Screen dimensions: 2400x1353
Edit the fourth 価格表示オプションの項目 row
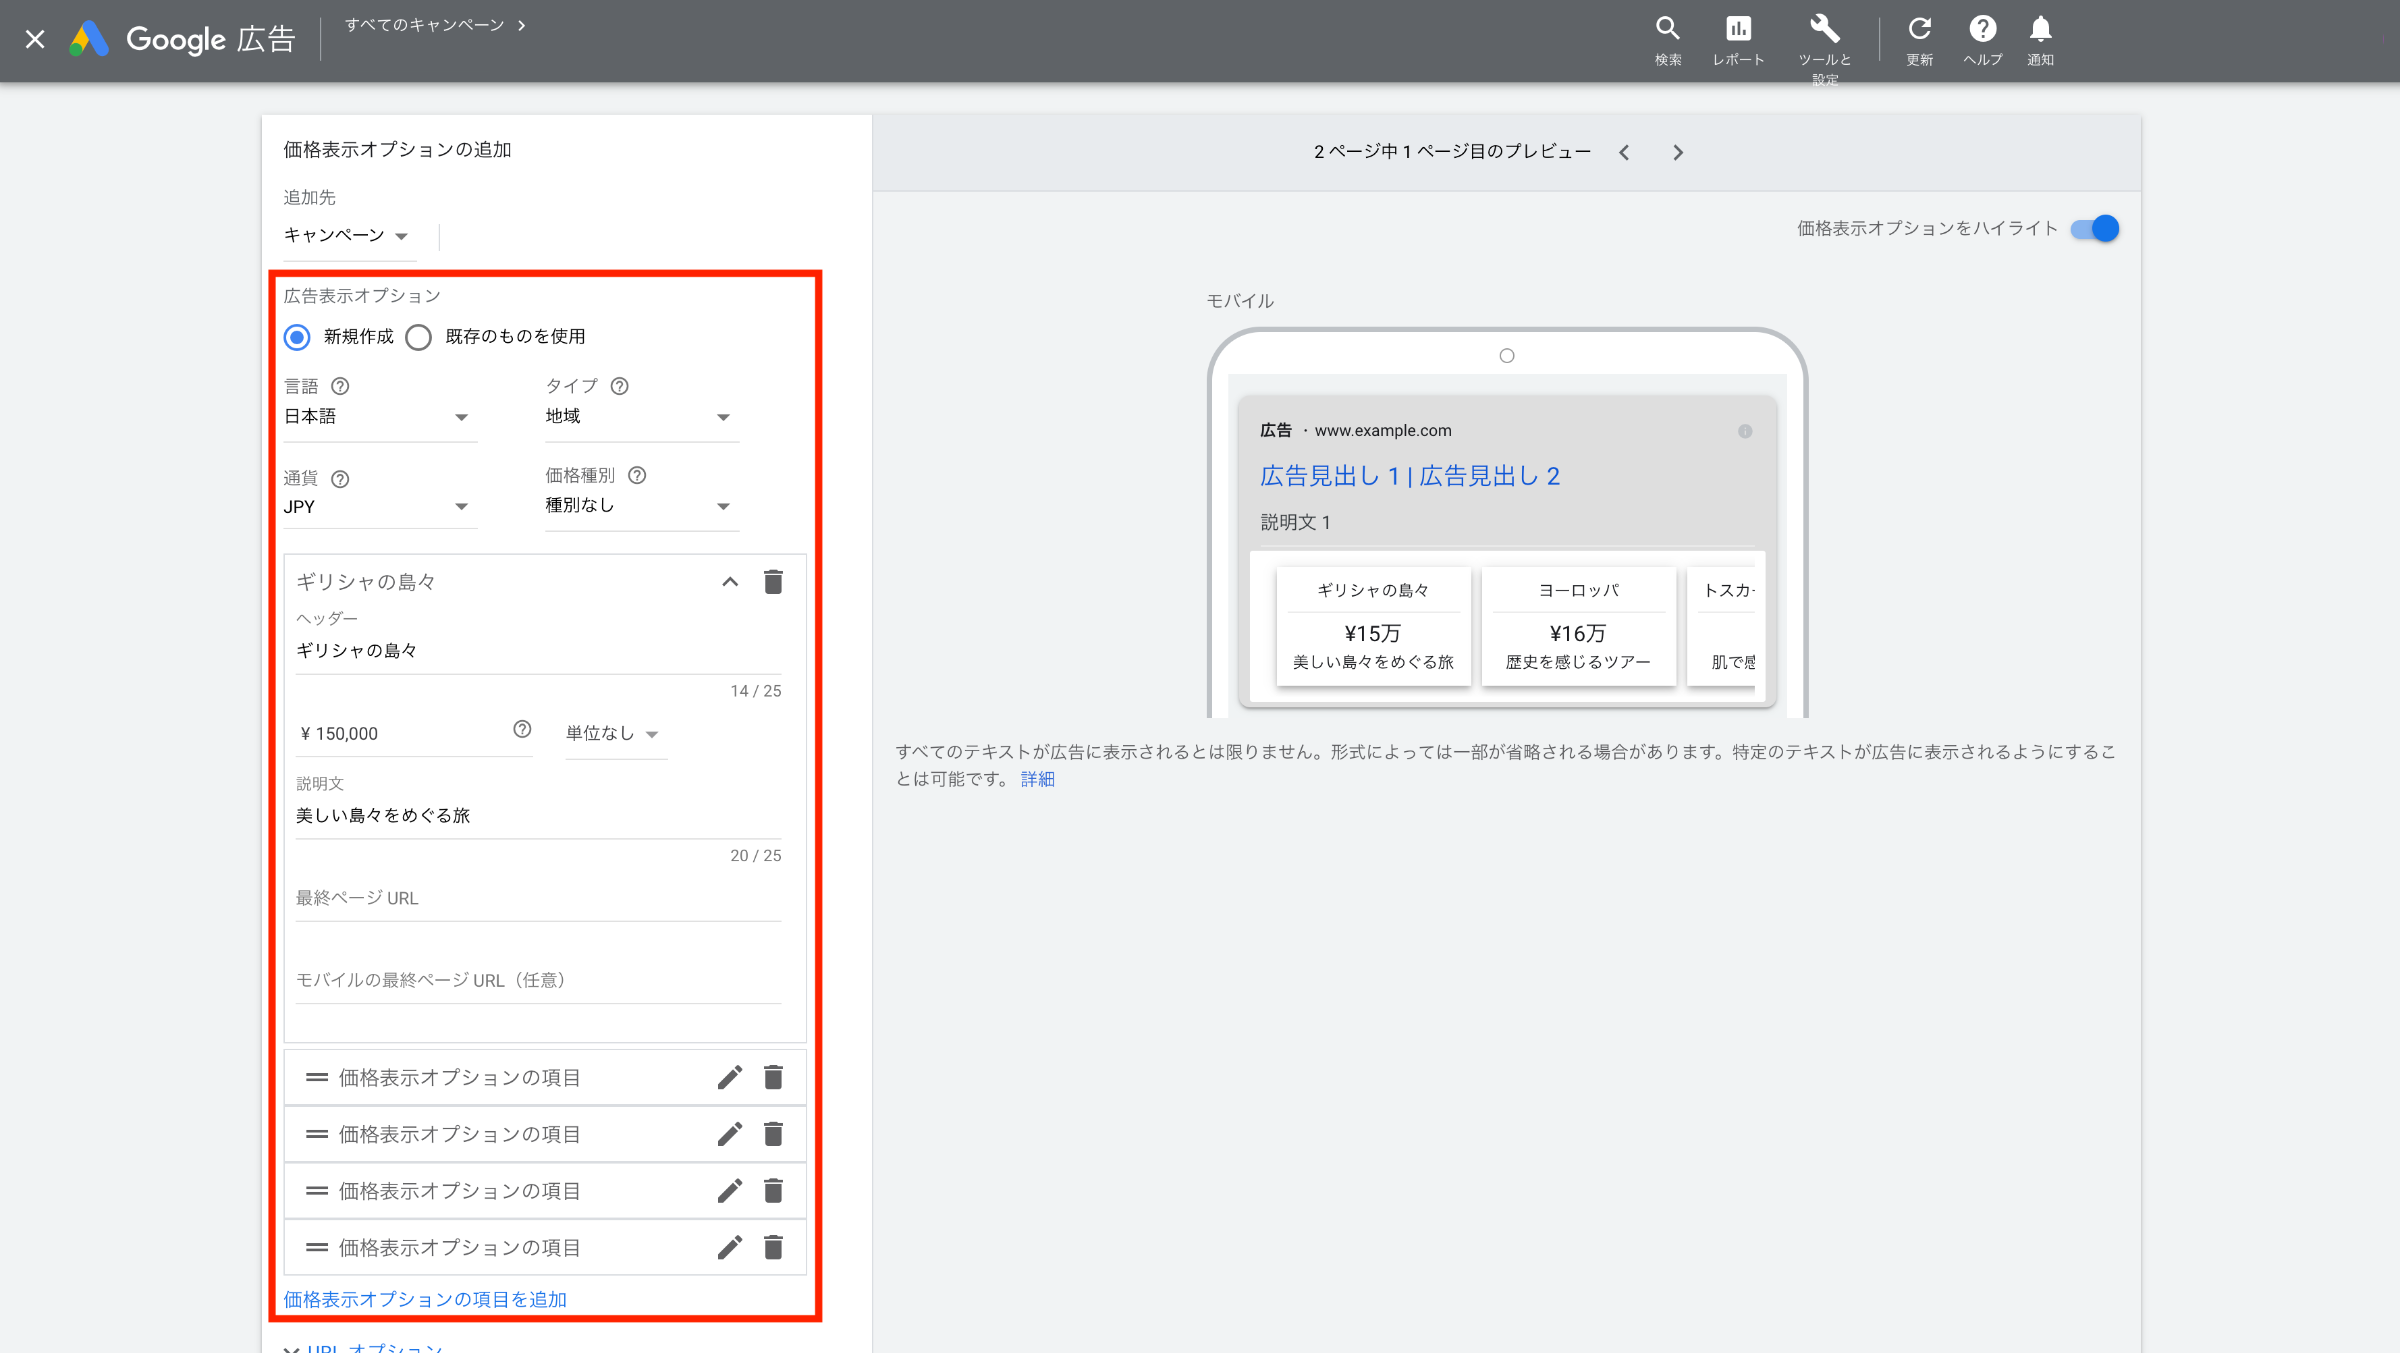(x=730, y=1248)
